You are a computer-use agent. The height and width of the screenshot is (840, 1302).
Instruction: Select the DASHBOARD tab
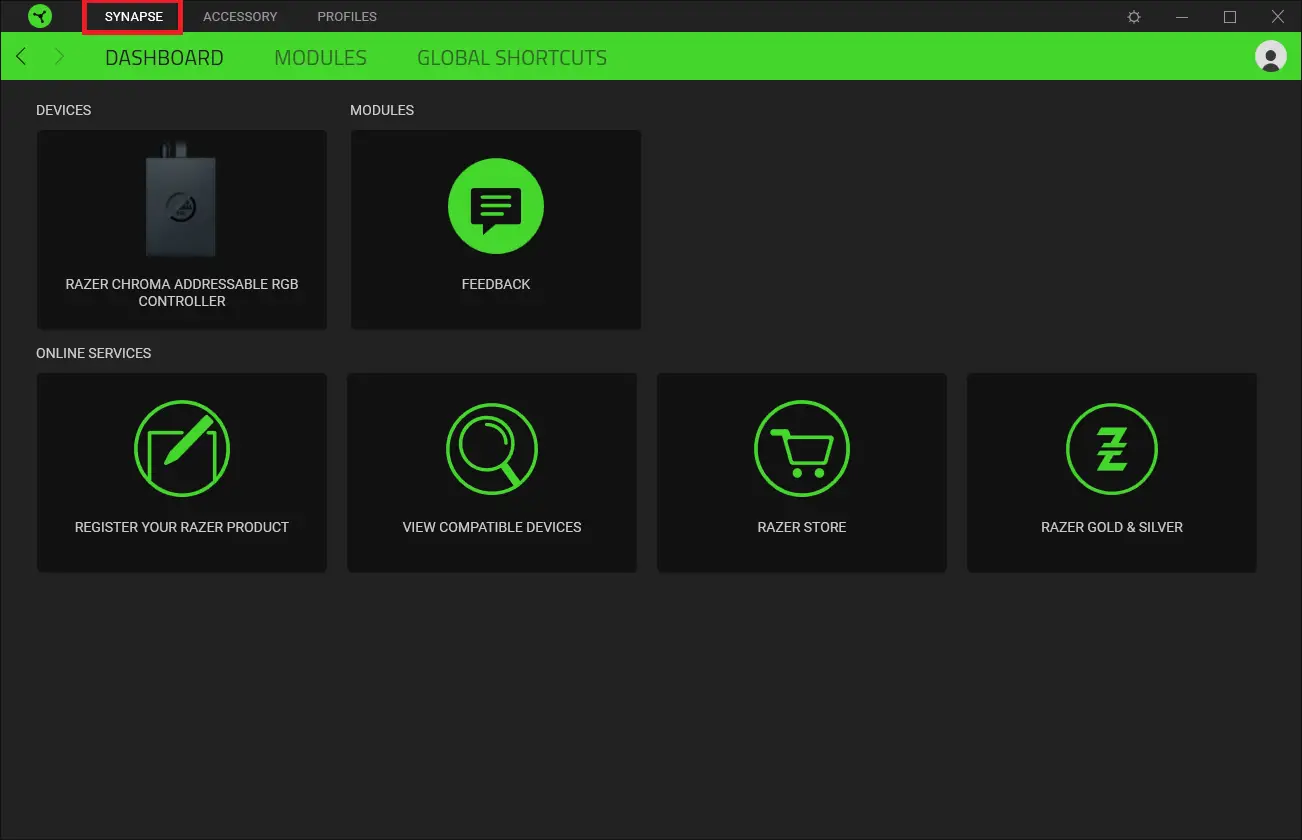tap(164, 57)
